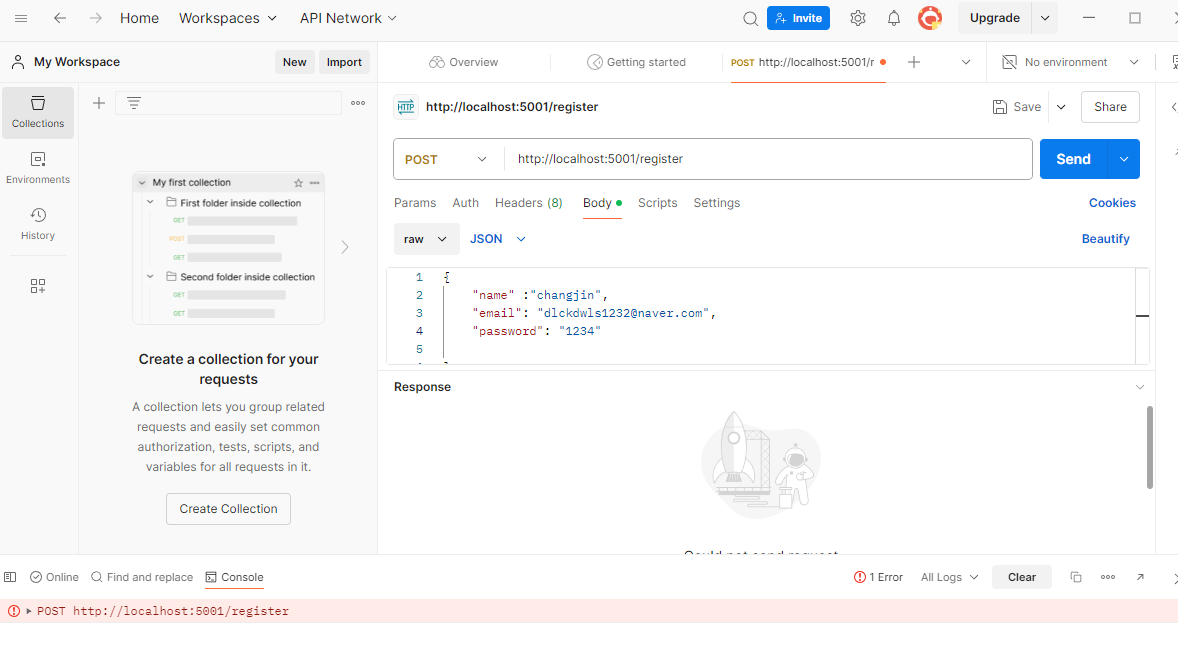
Task: Go forward with the right arrow
Action: (95, 18)
